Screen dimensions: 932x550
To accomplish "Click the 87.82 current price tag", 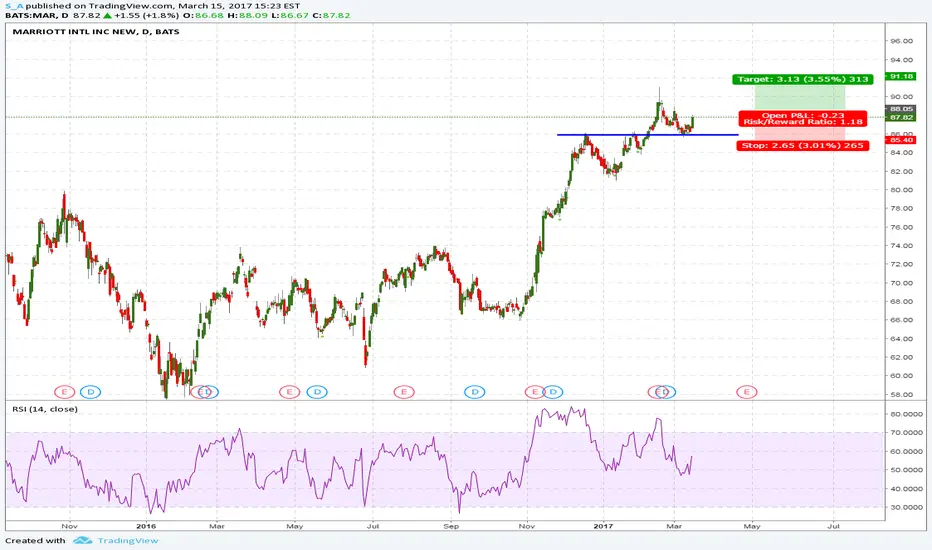I will point(902,118).
